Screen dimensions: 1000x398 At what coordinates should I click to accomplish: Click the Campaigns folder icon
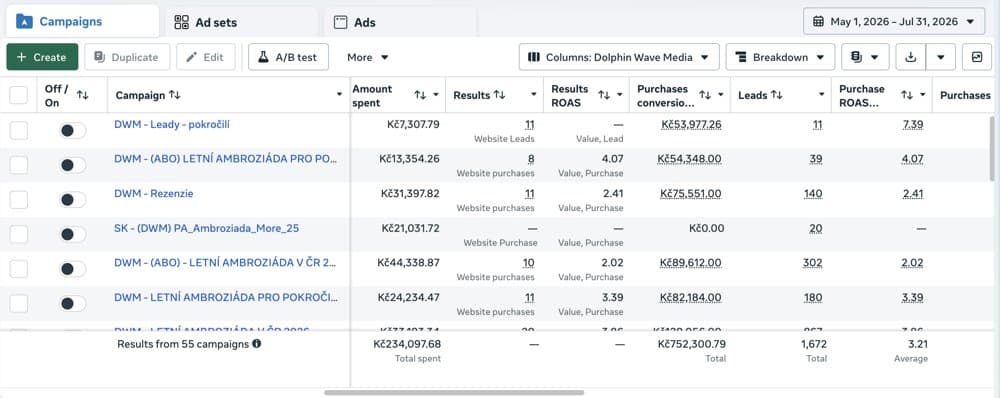click(x=24, y=21)
